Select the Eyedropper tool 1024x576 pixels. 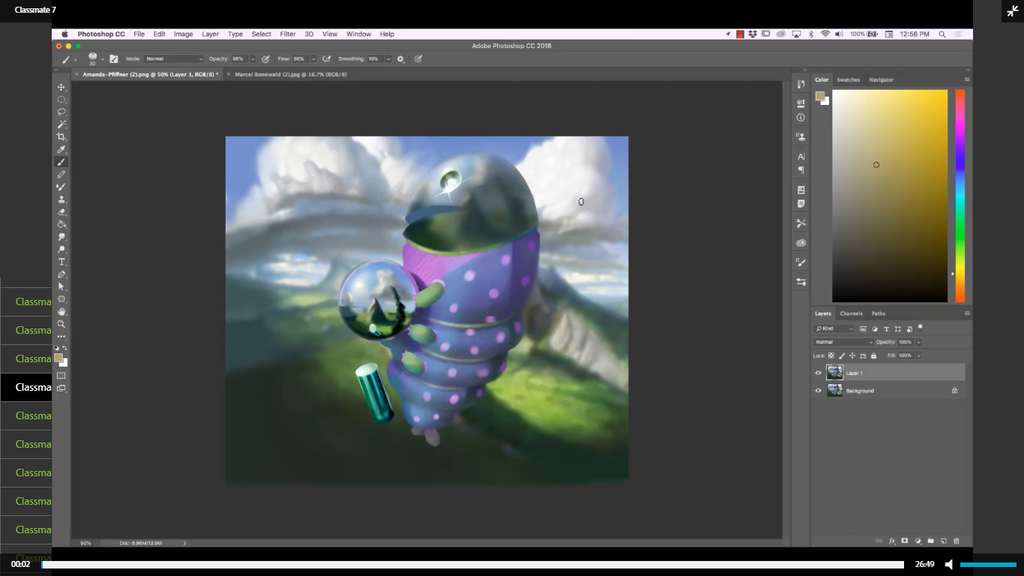[61, 150]
